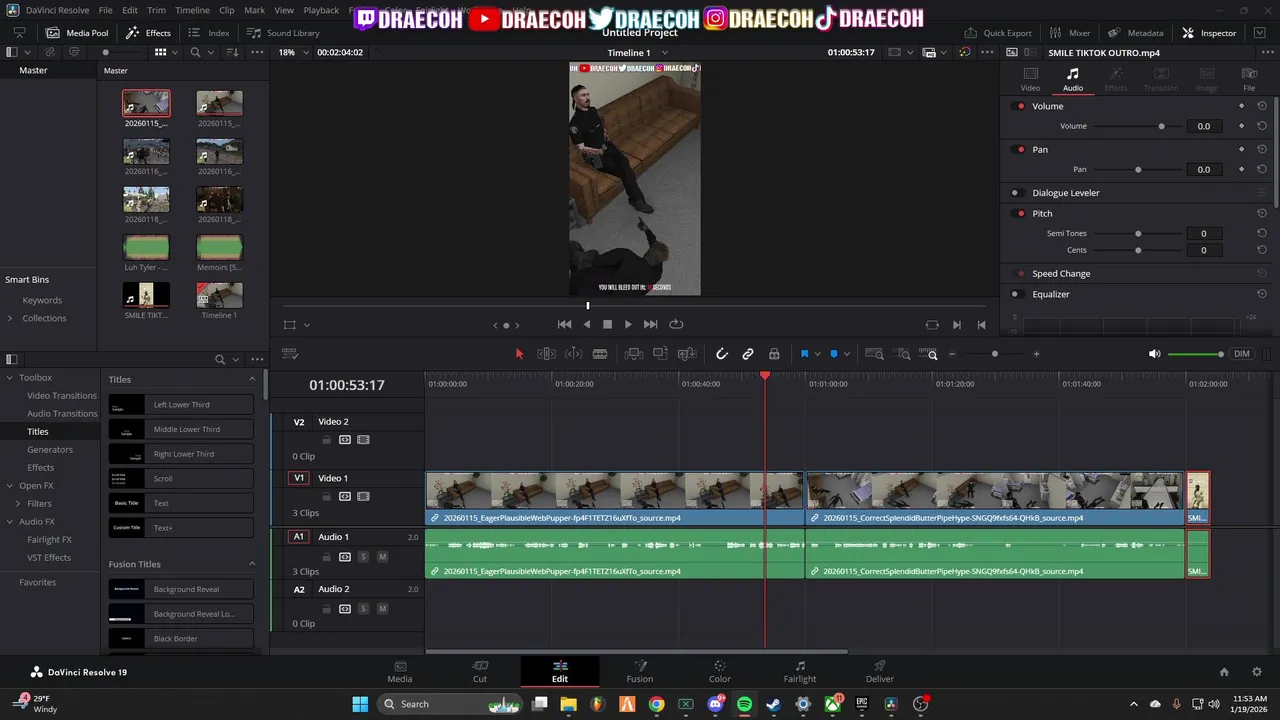Open Inspector Video tab
1280x720 pixels.
(x=1030, y=79)
